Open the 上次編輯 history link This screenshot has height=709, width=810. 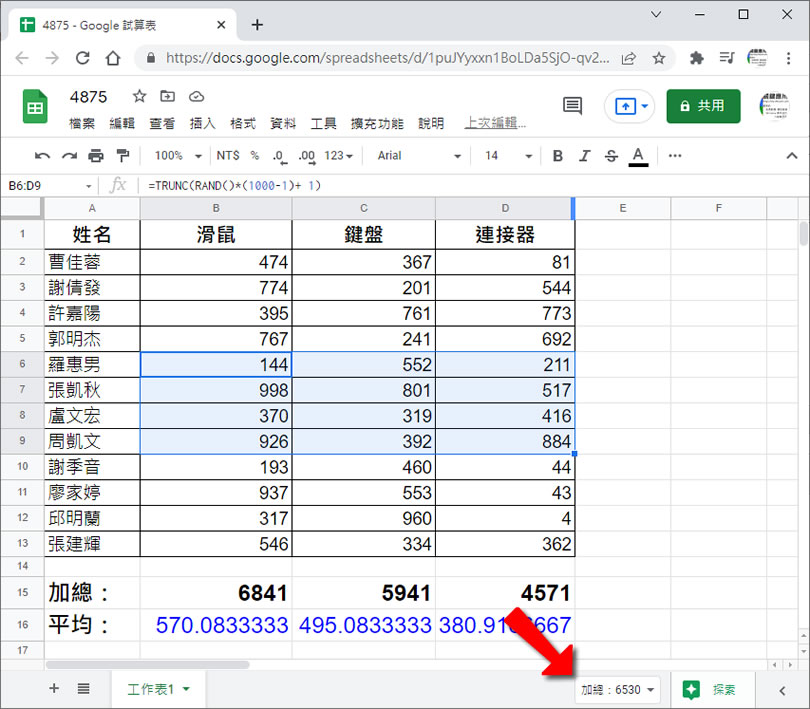point(495,123)
